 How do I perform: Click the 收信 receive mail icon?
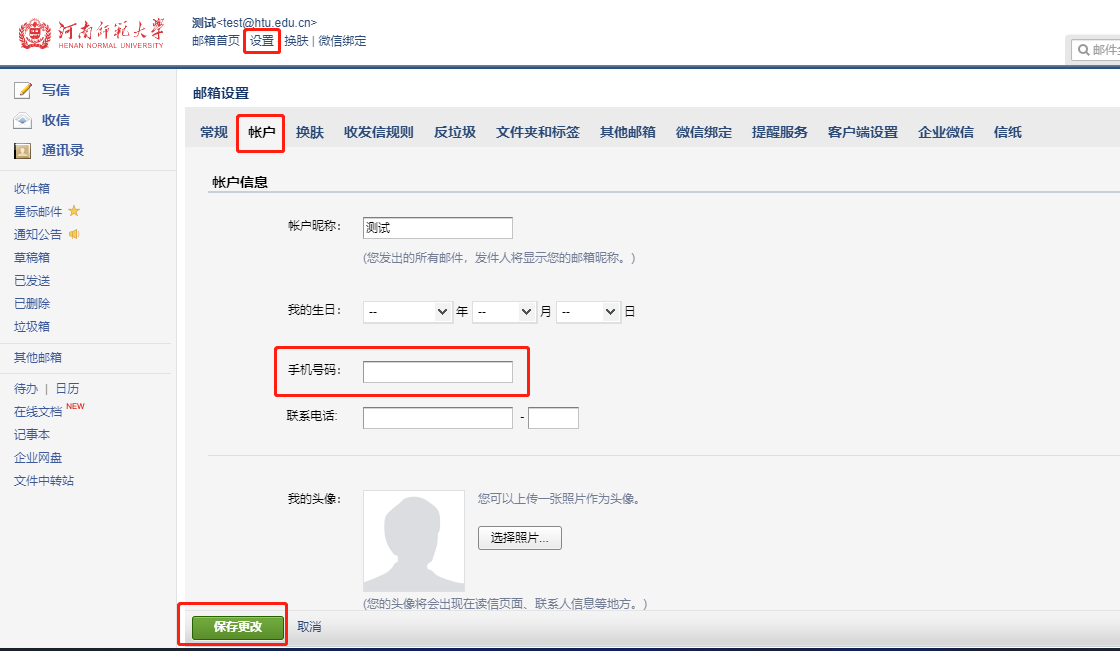point(23,121)
